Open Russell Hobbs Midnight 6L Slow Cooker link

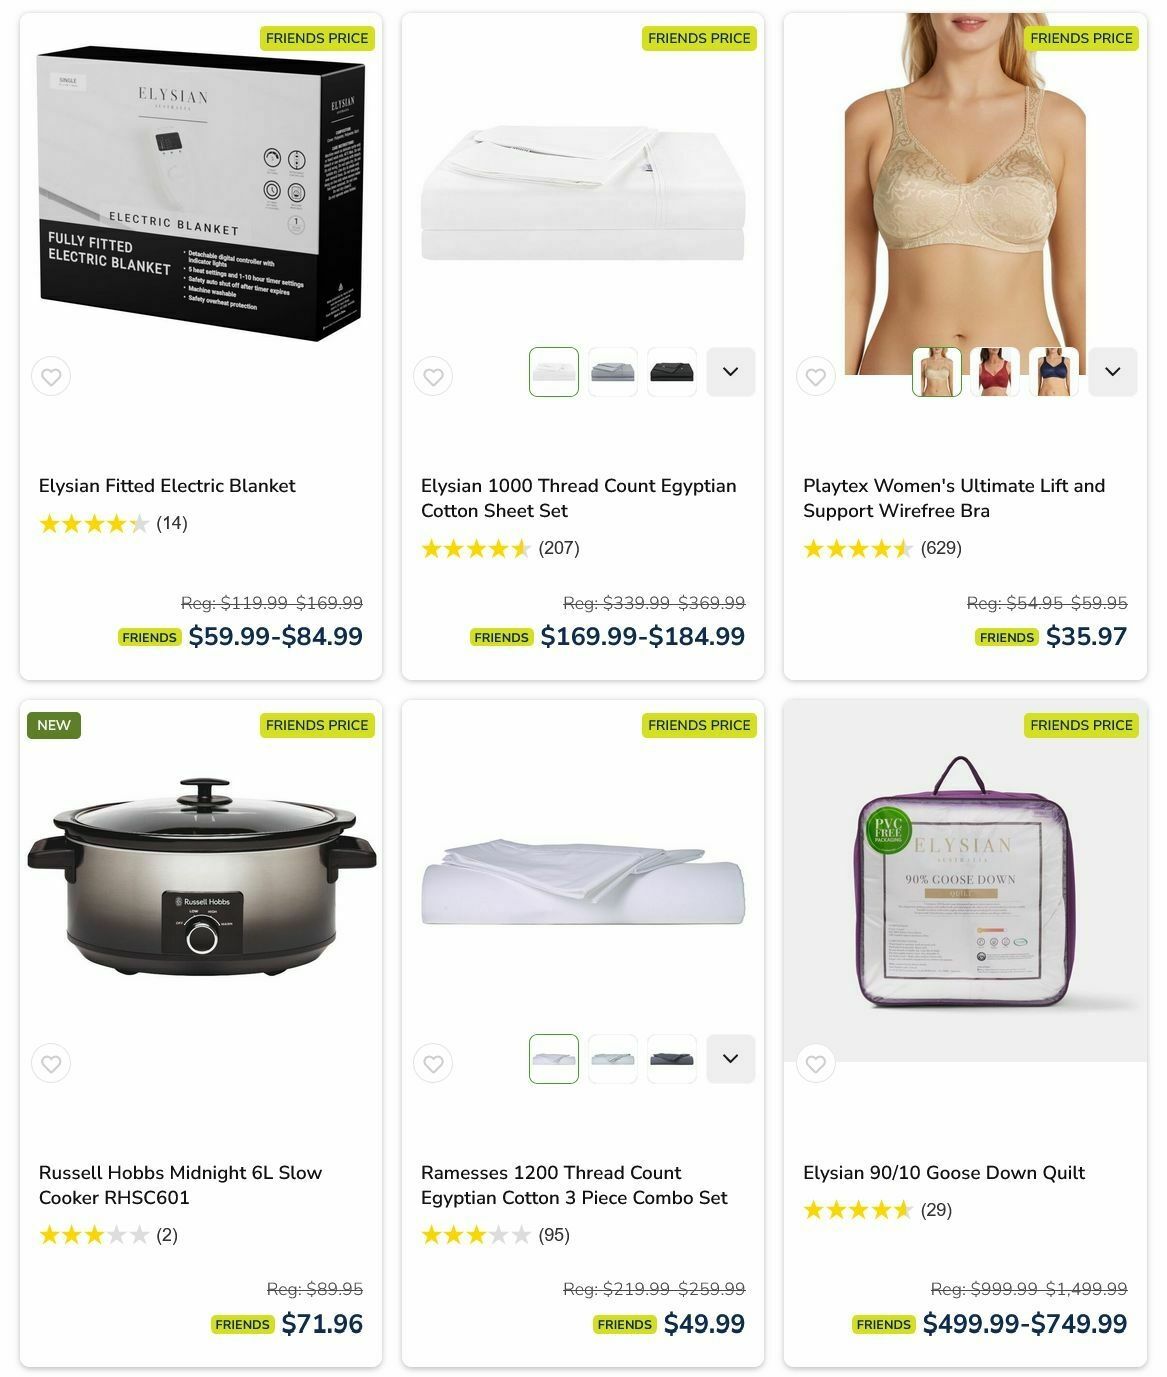pos(180,1185)
